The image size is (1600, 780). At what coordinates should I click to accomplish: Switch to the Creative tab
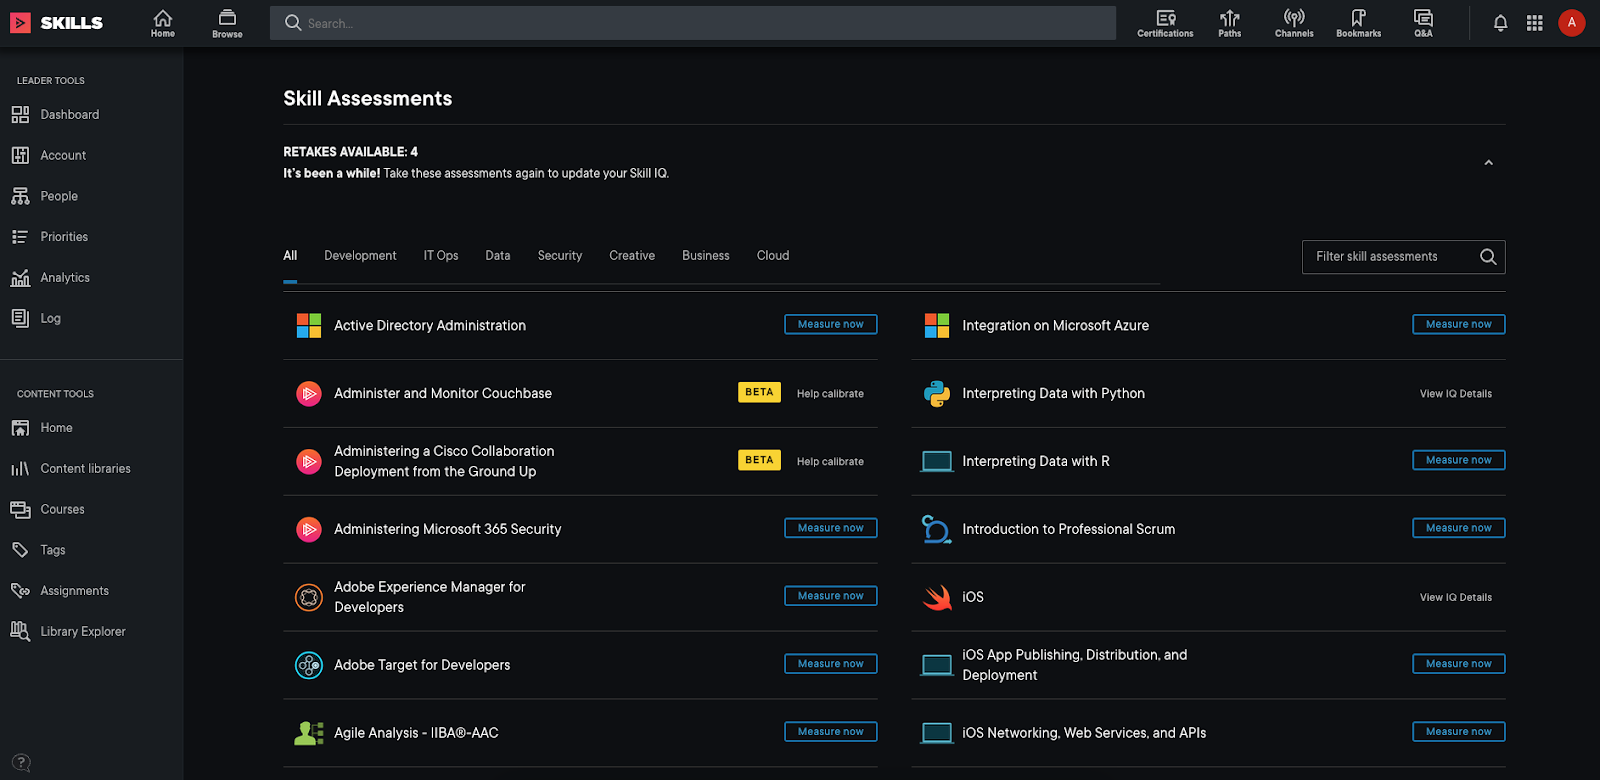632,256
